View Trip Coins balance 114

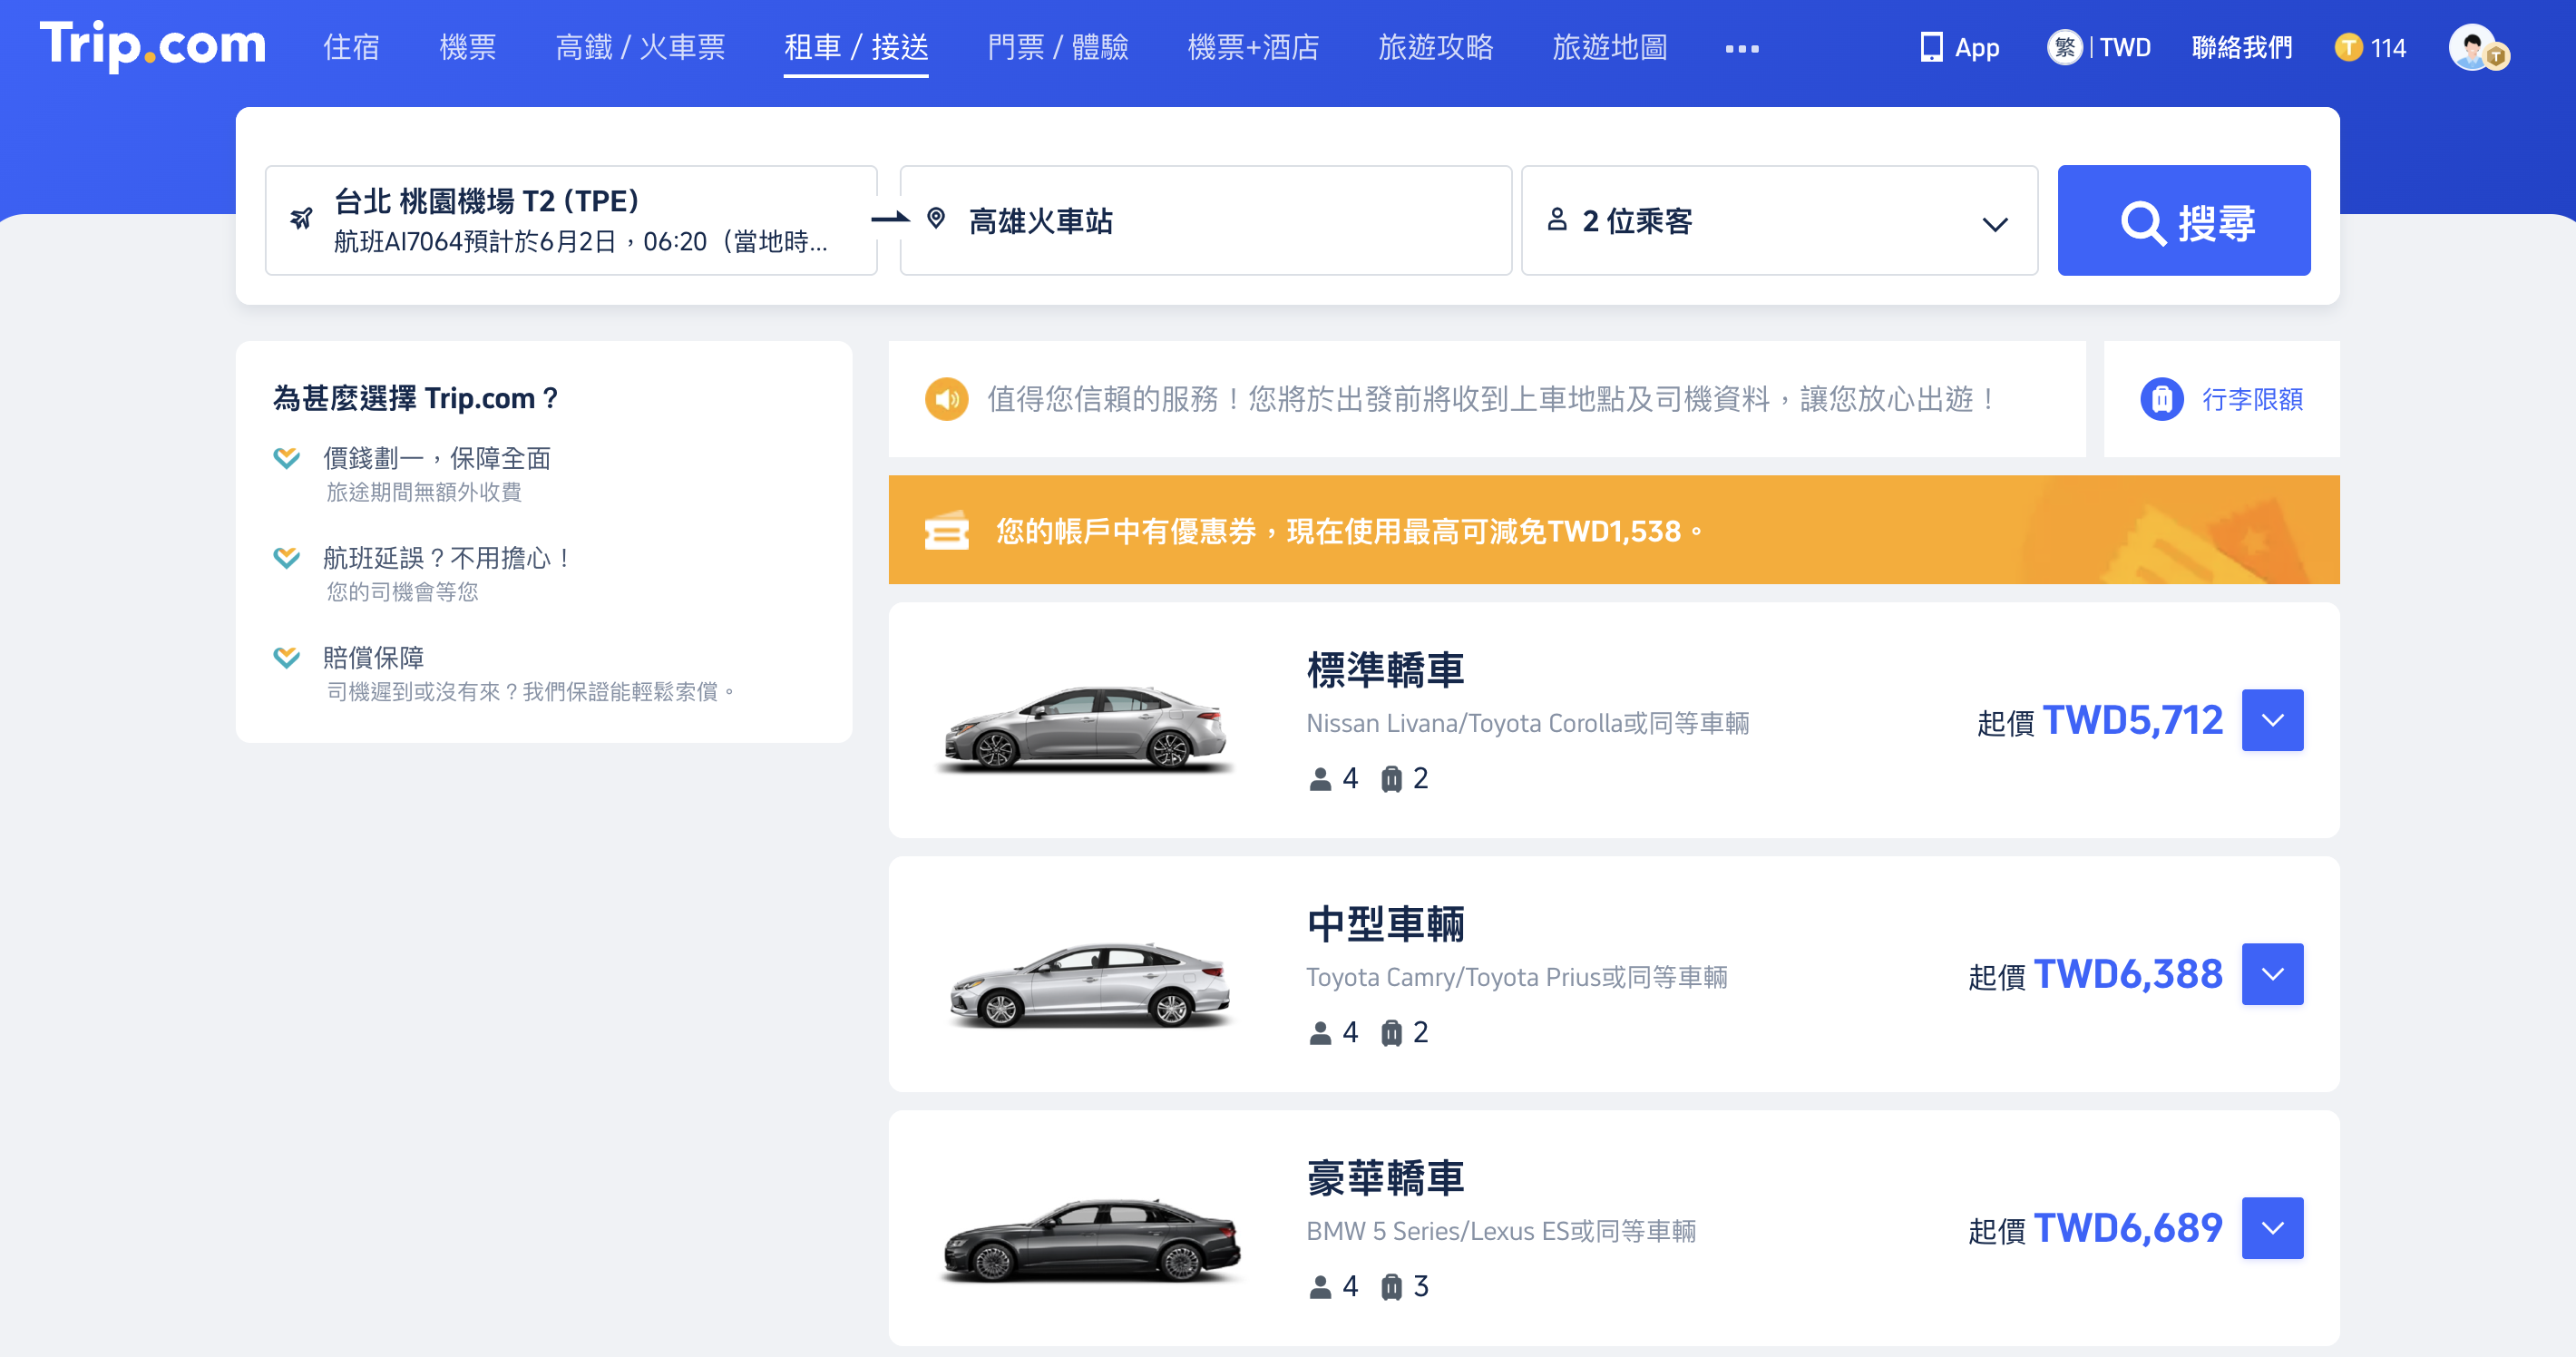2370,47
